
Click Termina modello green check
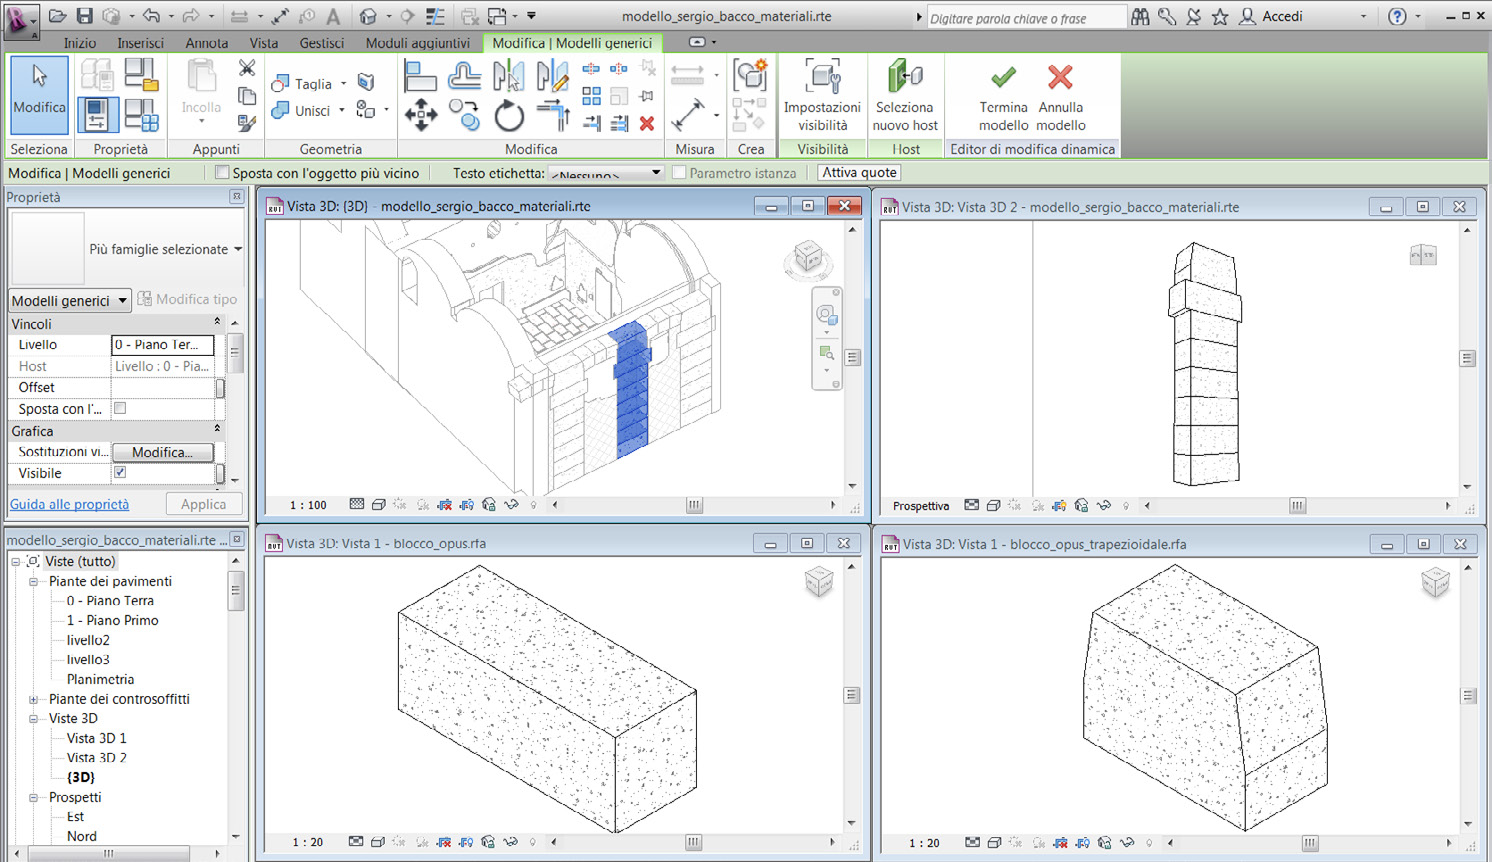(1003, 95)
